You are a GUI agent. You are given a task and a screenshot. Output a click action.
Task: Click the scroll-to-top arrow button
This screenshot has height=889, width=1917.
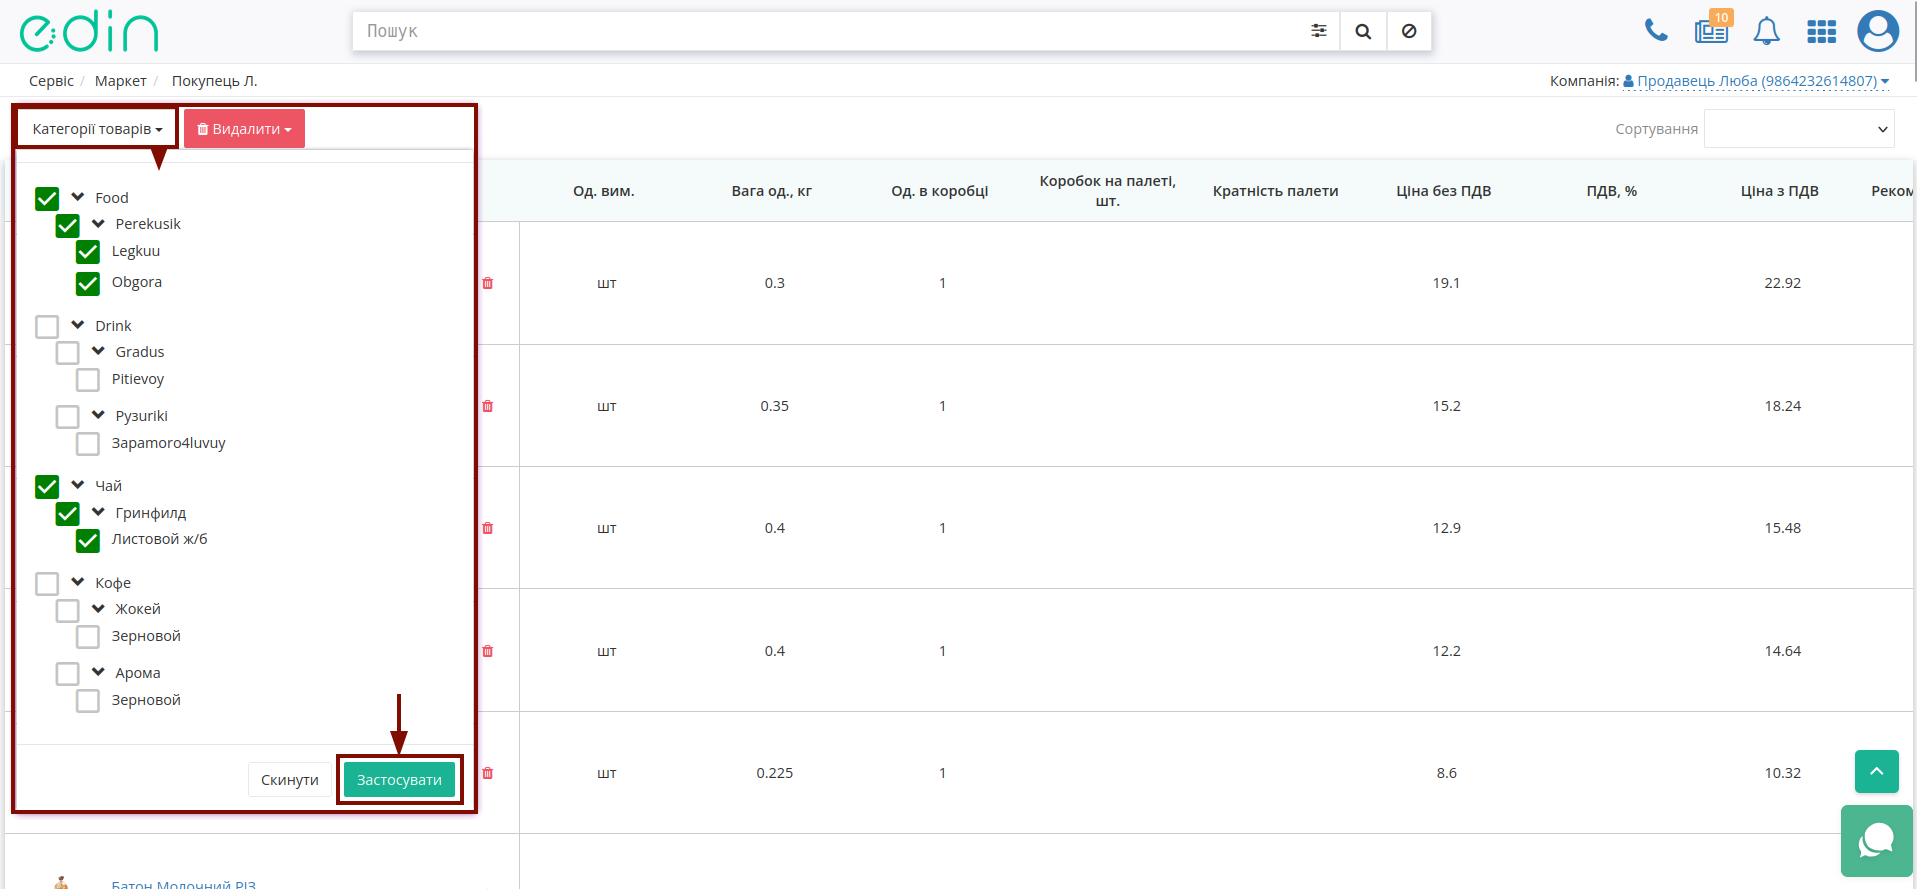pyautogui.click(x=1877, y=771)
